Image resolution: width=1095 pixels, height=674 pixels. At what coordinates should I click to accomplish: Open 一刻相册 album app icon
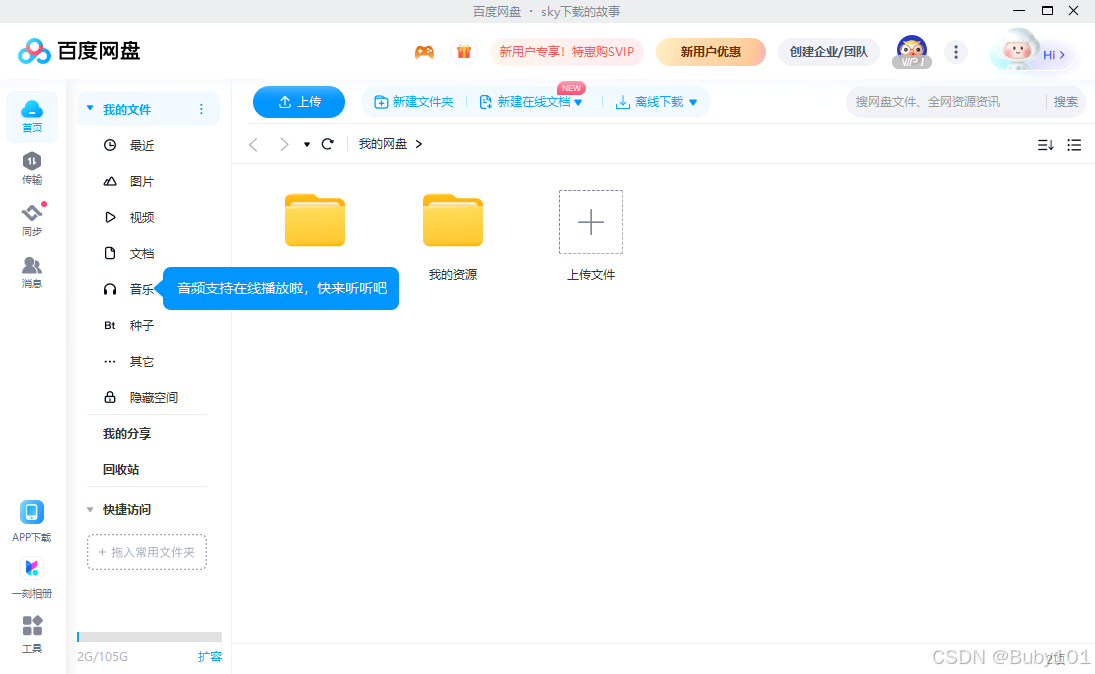(31, 578)
